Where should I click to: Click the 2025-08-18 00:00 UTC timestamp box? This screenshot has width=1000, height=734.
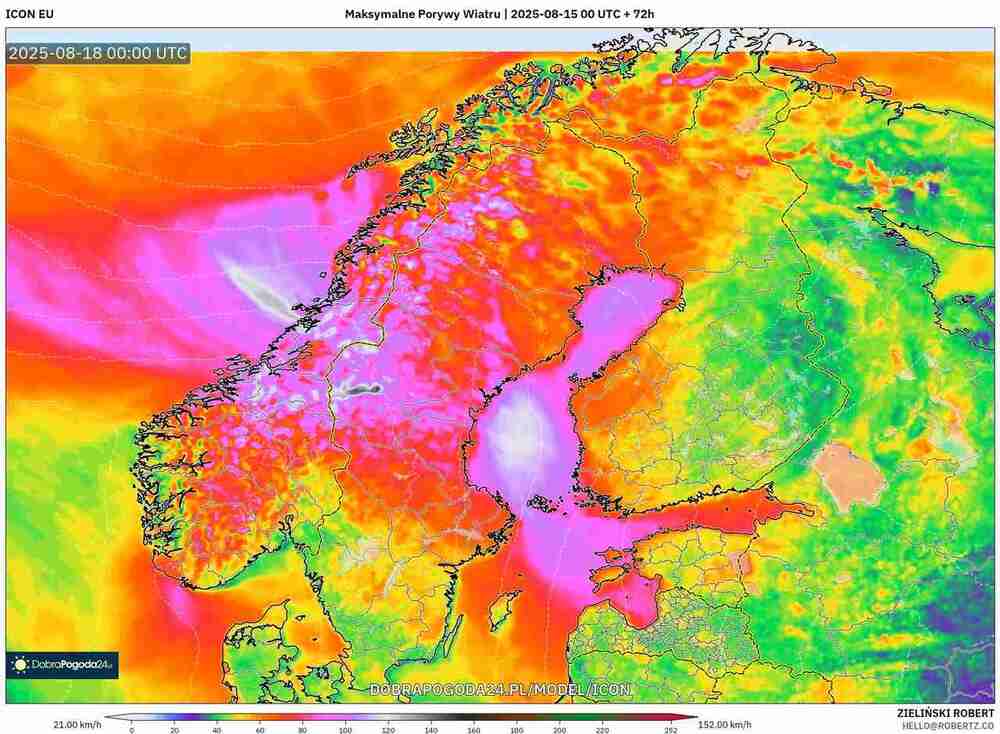click(97, 54)
